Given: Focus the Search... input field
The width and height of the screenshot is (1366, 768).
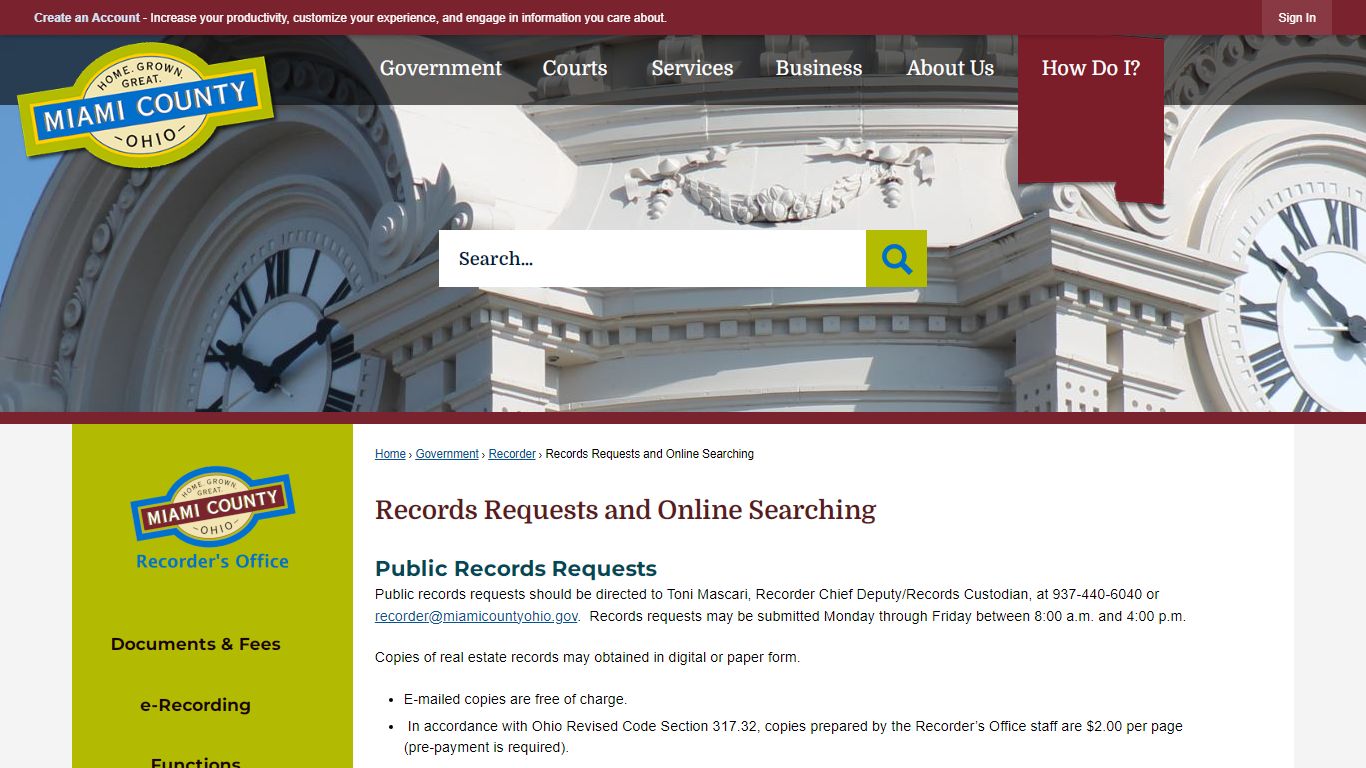Looking at the screenshot, I should [x=652, y=259].
